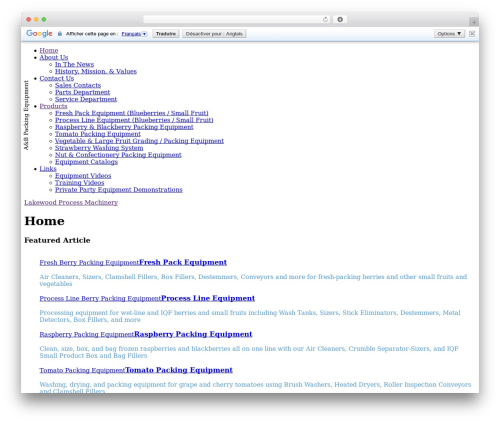Open Equipment Videos link

pyautogui.click(x=83, y=176)
